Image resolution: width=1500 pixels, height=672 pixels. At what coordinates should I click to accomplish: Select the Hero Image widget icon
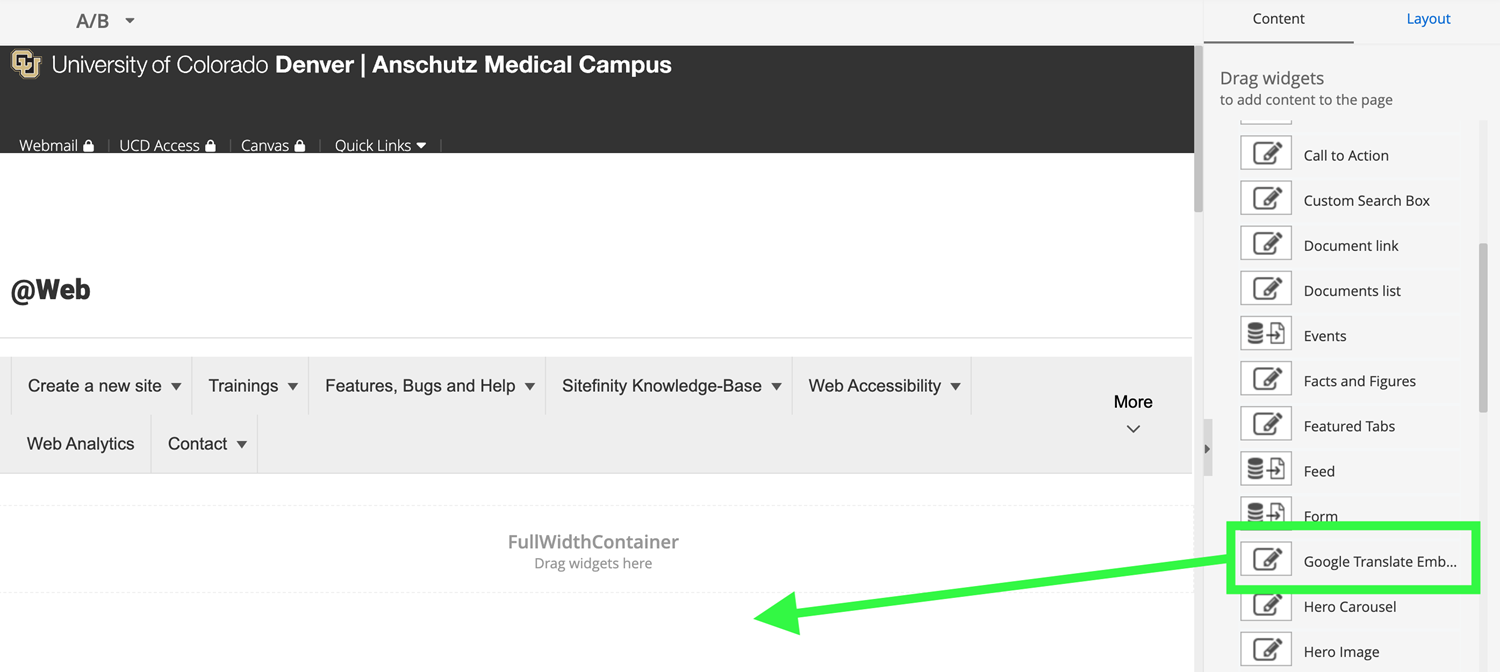point(1266,648)
